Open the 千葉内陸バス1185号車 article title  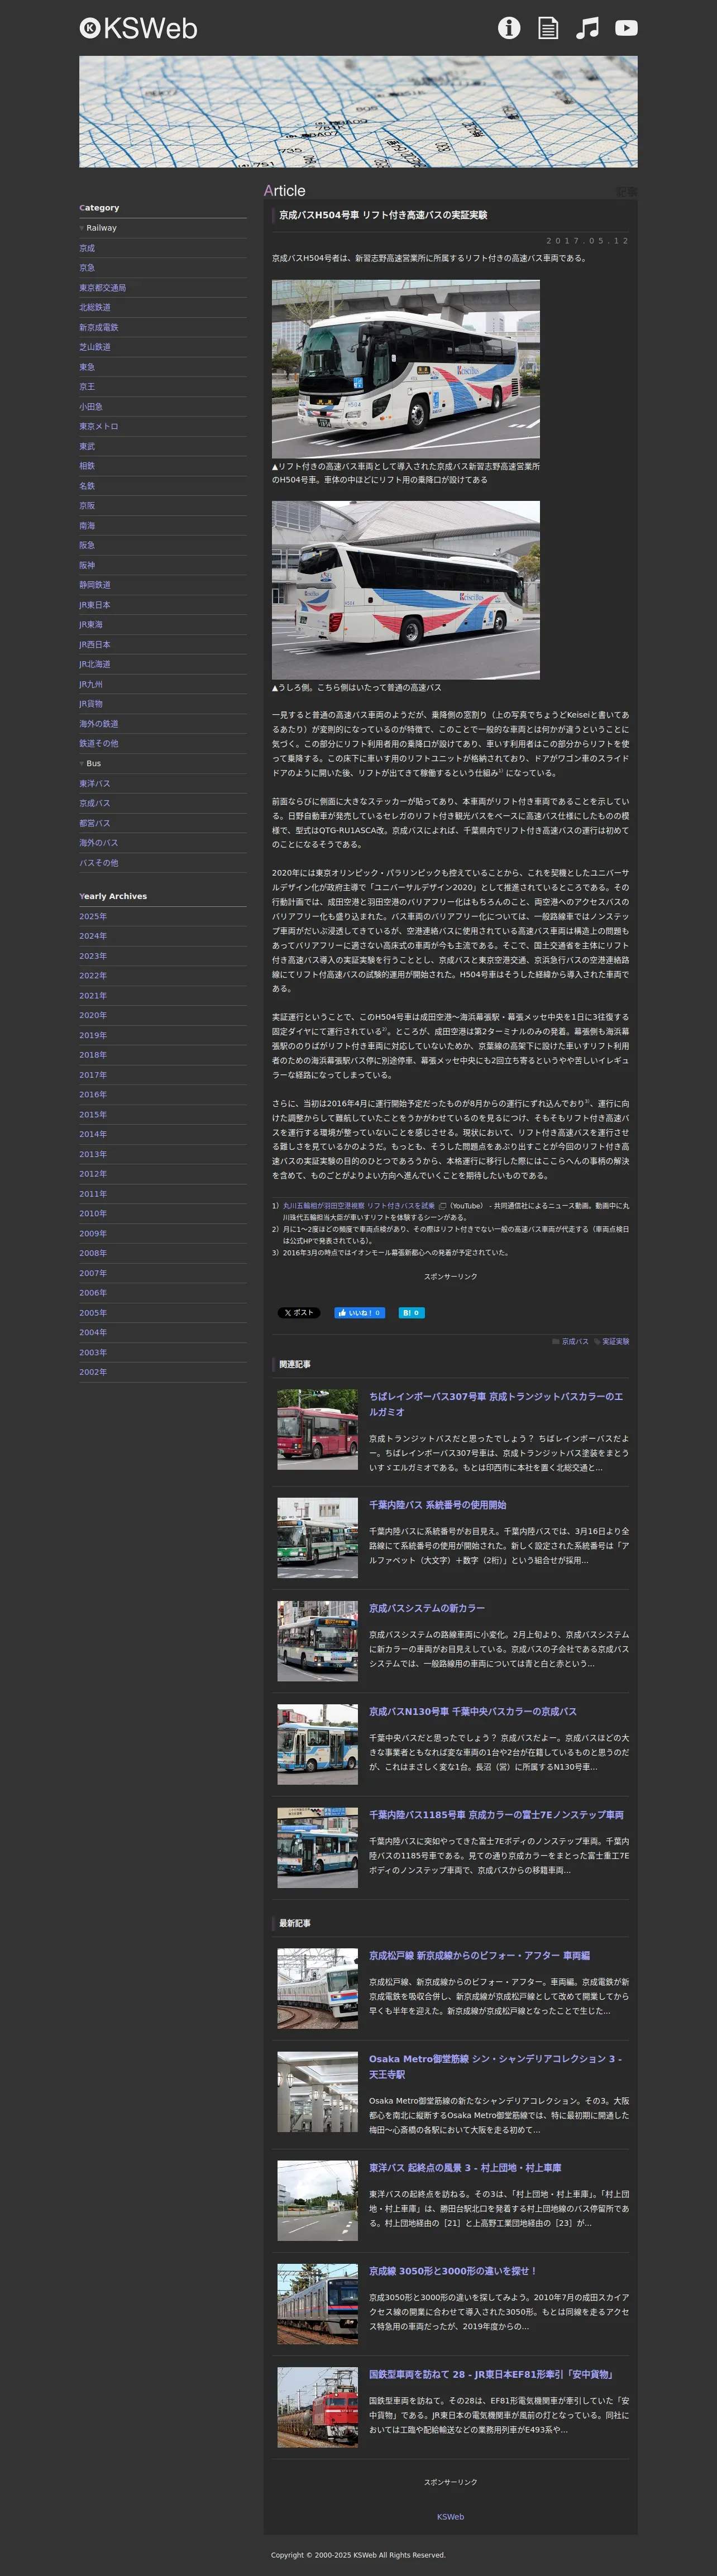tap(496, 1815)
